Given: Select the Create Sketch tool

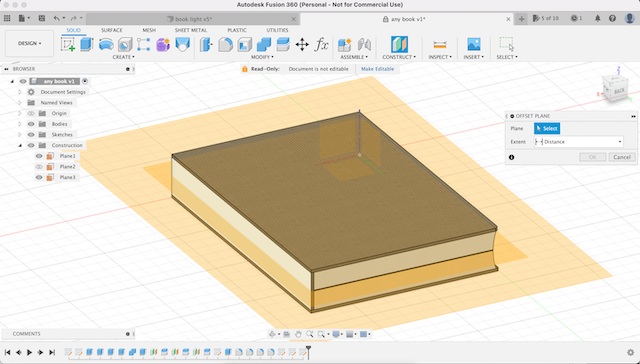Looking at the screenshot, I should [68, 44].
